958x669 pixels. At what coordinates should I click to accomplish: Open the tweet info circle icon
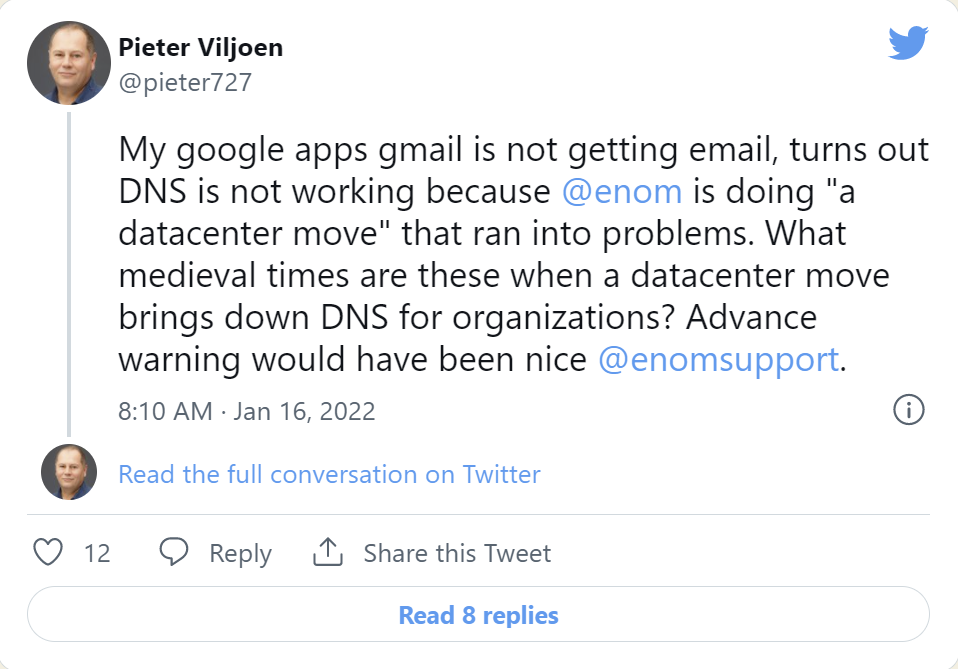click(908, 410)
